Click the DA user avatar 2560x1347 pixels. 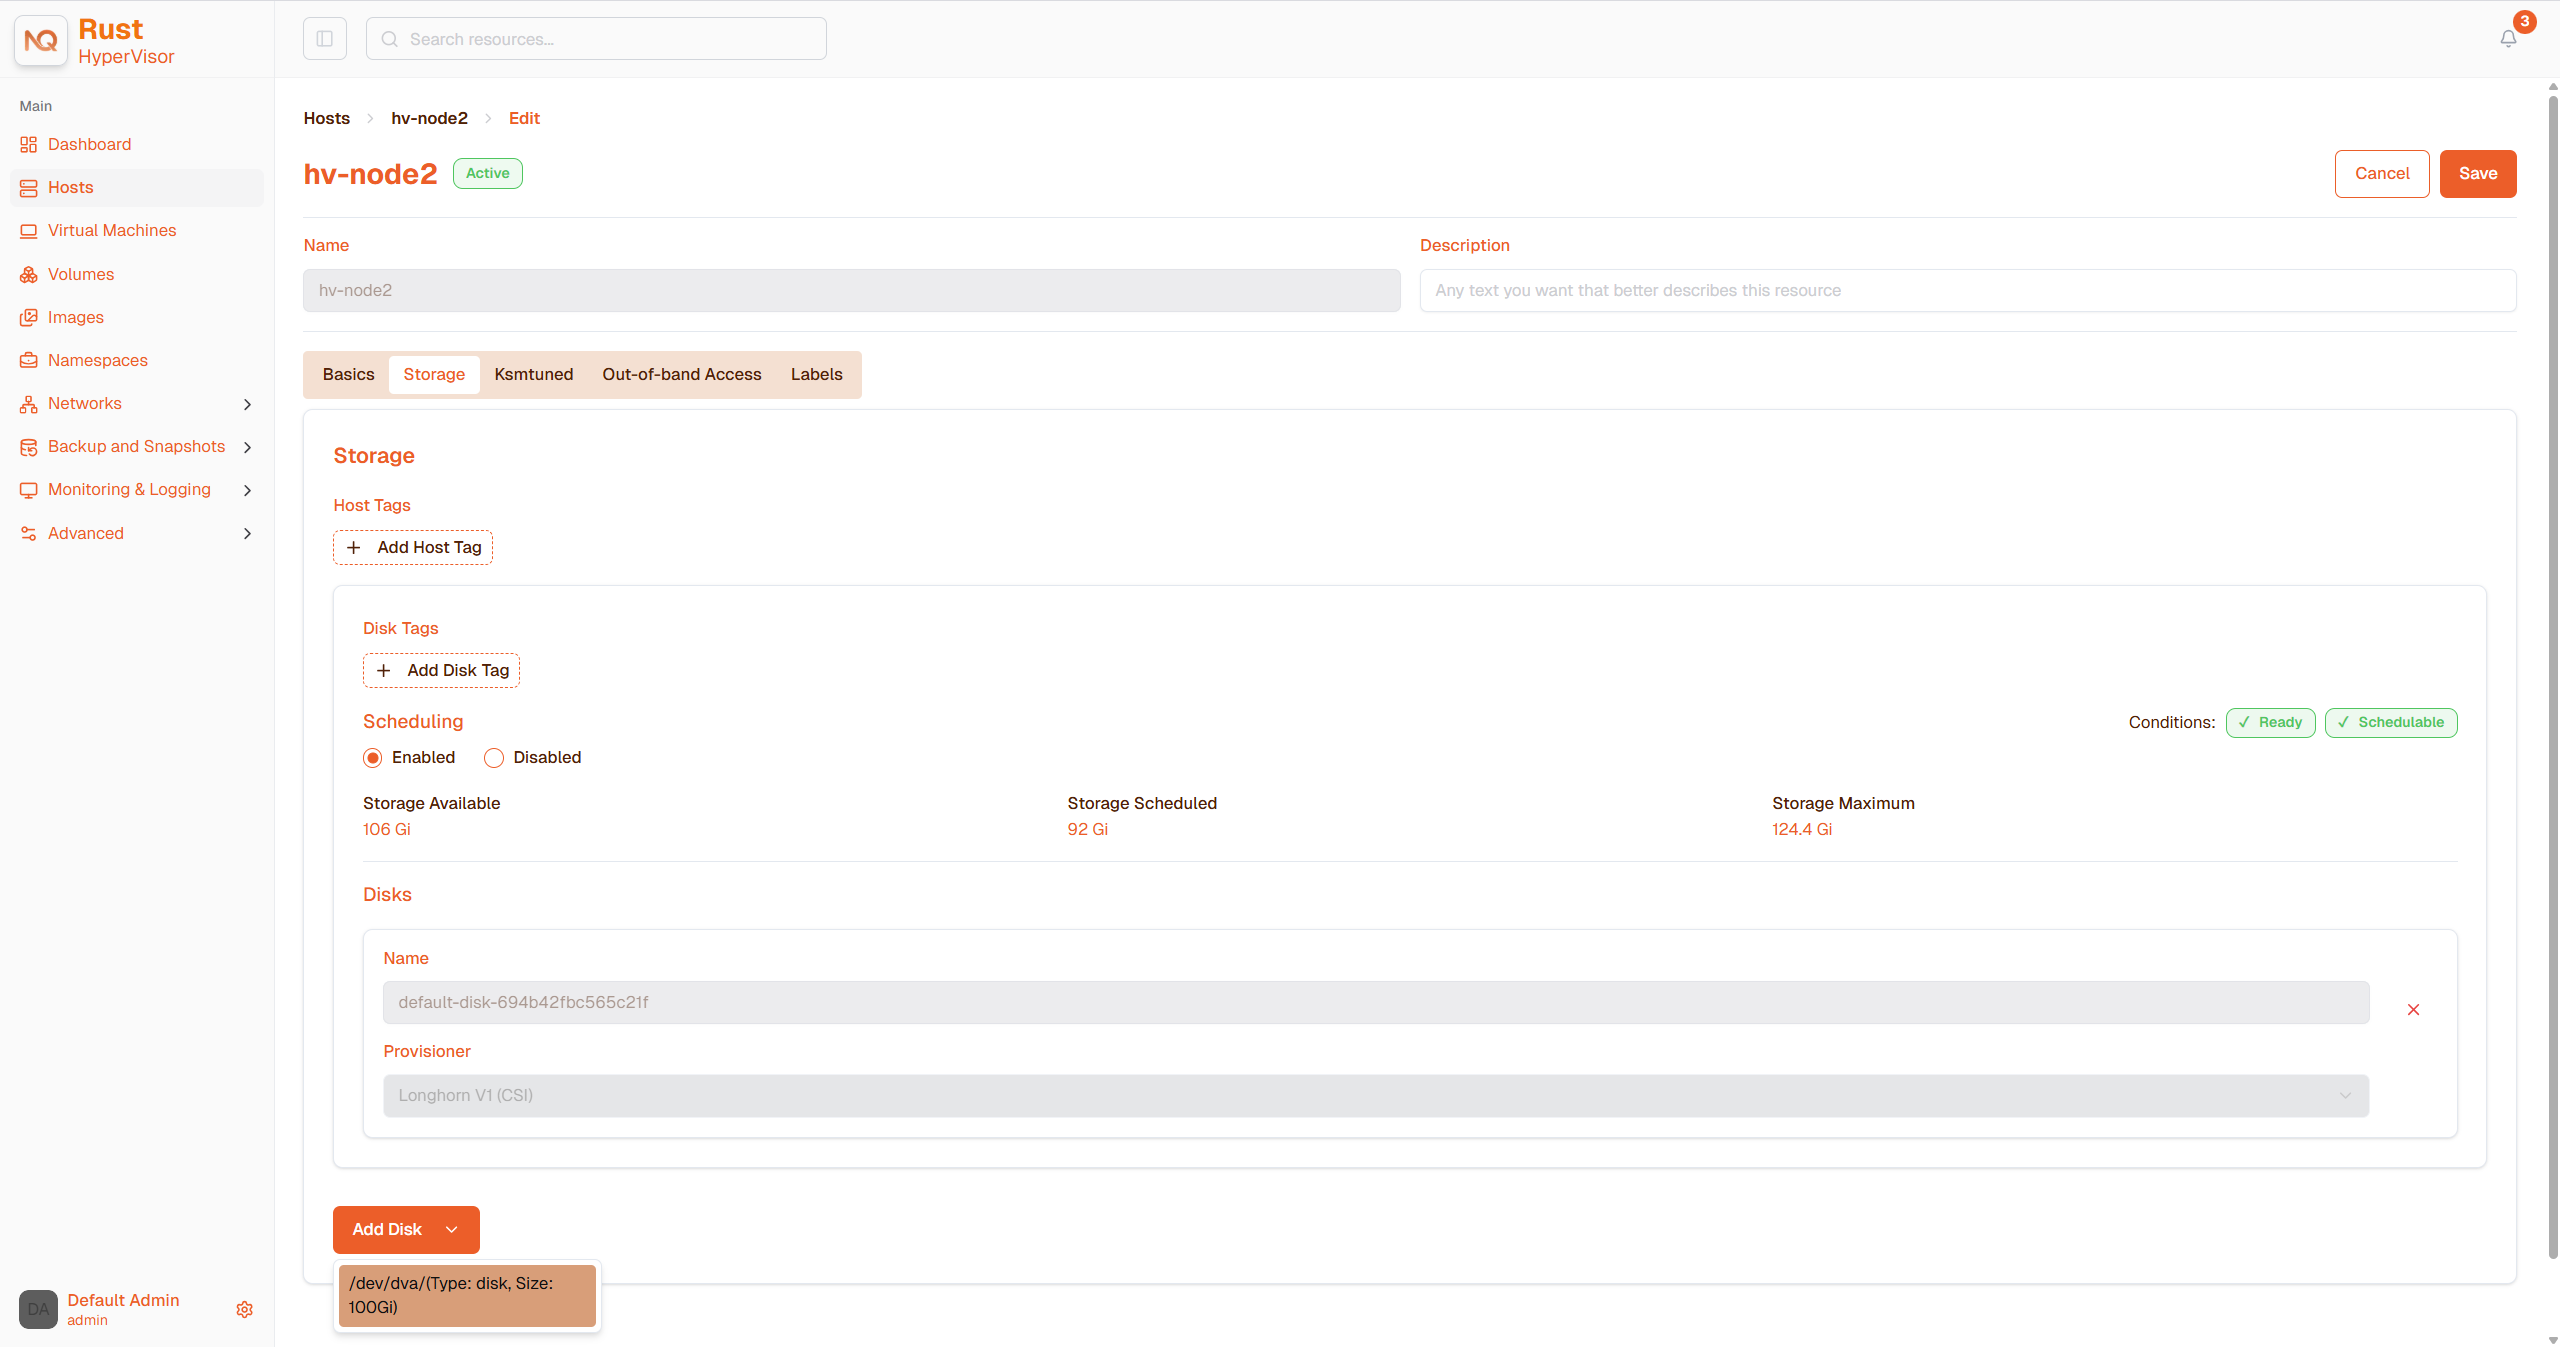pos(38,1309)
